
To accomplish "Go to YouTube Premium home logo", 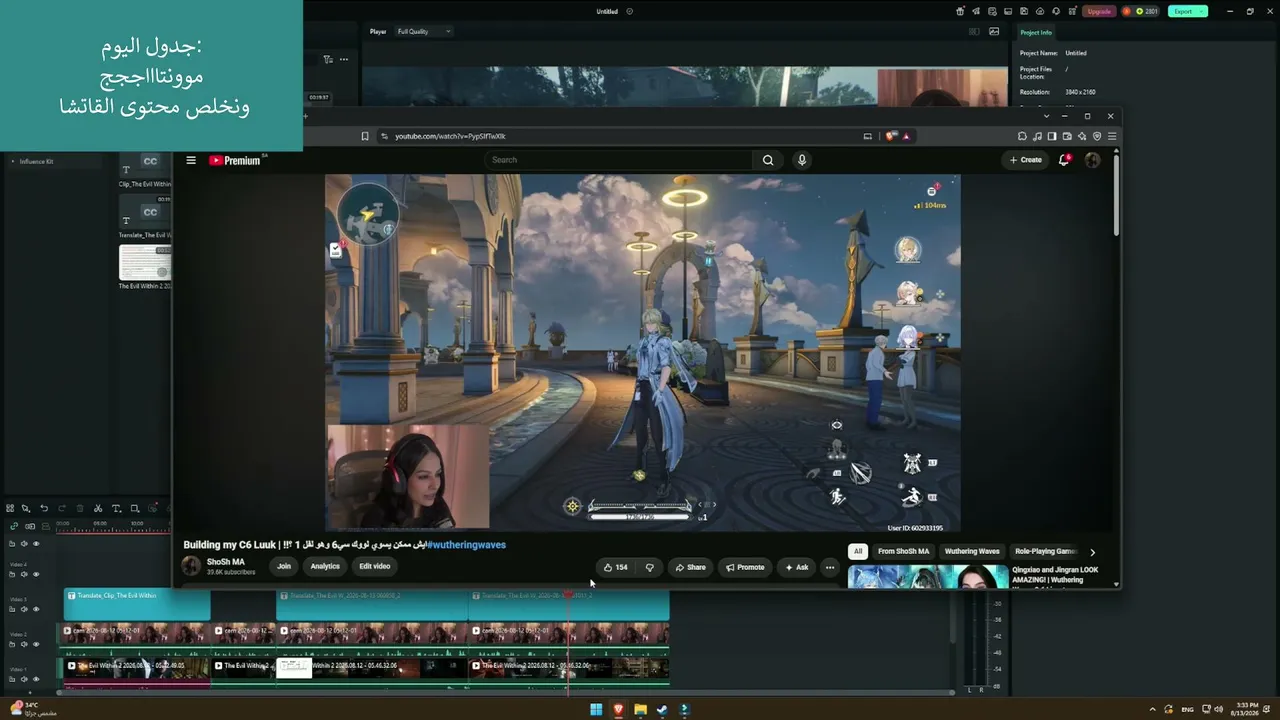I will tap(236, 160).
